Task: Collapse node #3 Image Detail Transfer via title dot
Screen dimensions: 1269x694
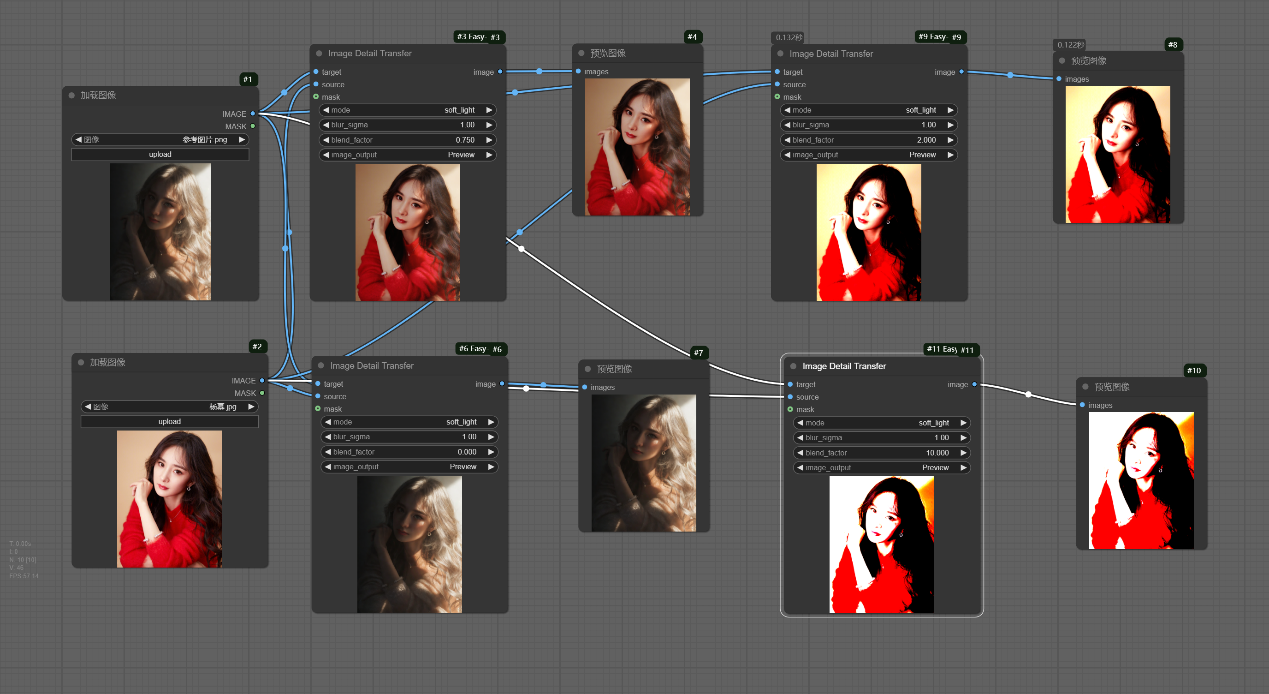Action: [x=319, y=54]
